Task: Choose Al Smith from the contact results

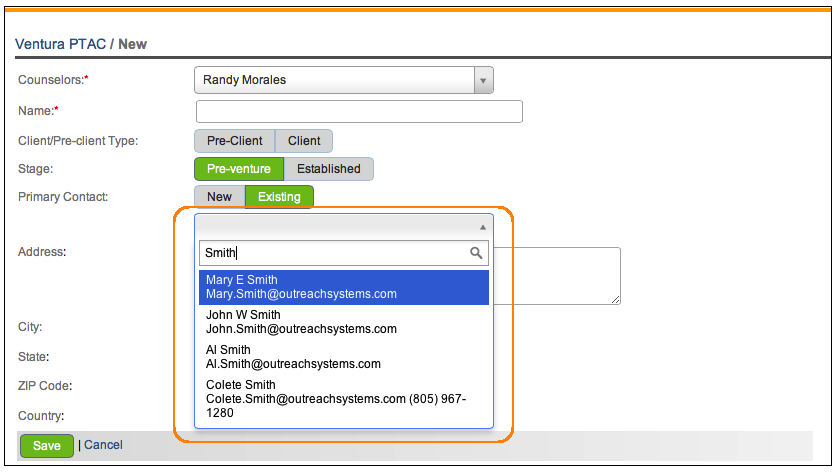Action: pos(343,357)
